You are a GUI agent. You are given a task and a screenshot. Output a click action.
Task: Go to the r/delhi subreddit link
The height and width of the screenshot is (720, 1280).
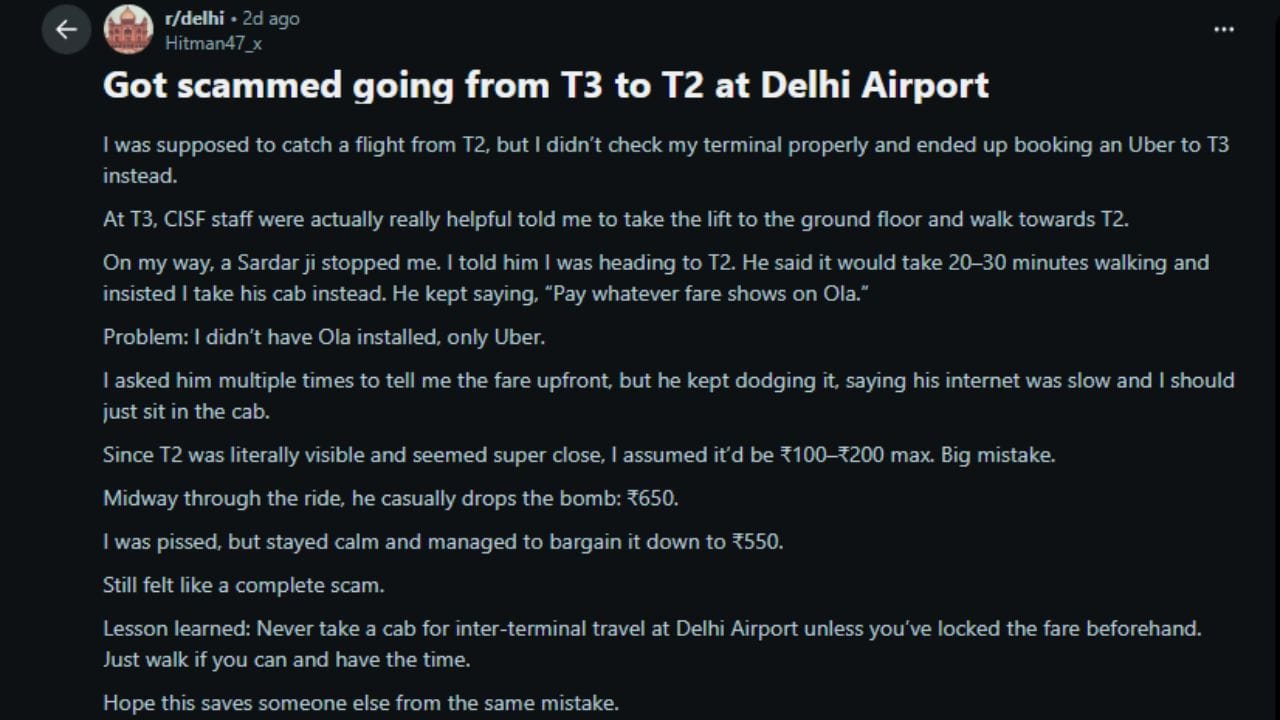(x=193, y=19)
